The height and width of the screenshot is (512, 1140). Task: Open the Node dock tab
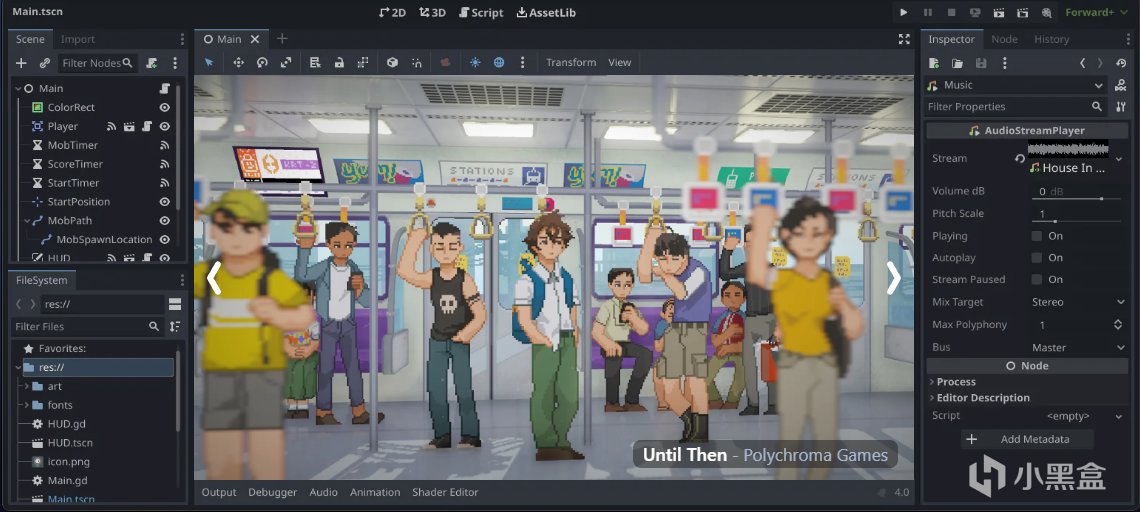1004,39
